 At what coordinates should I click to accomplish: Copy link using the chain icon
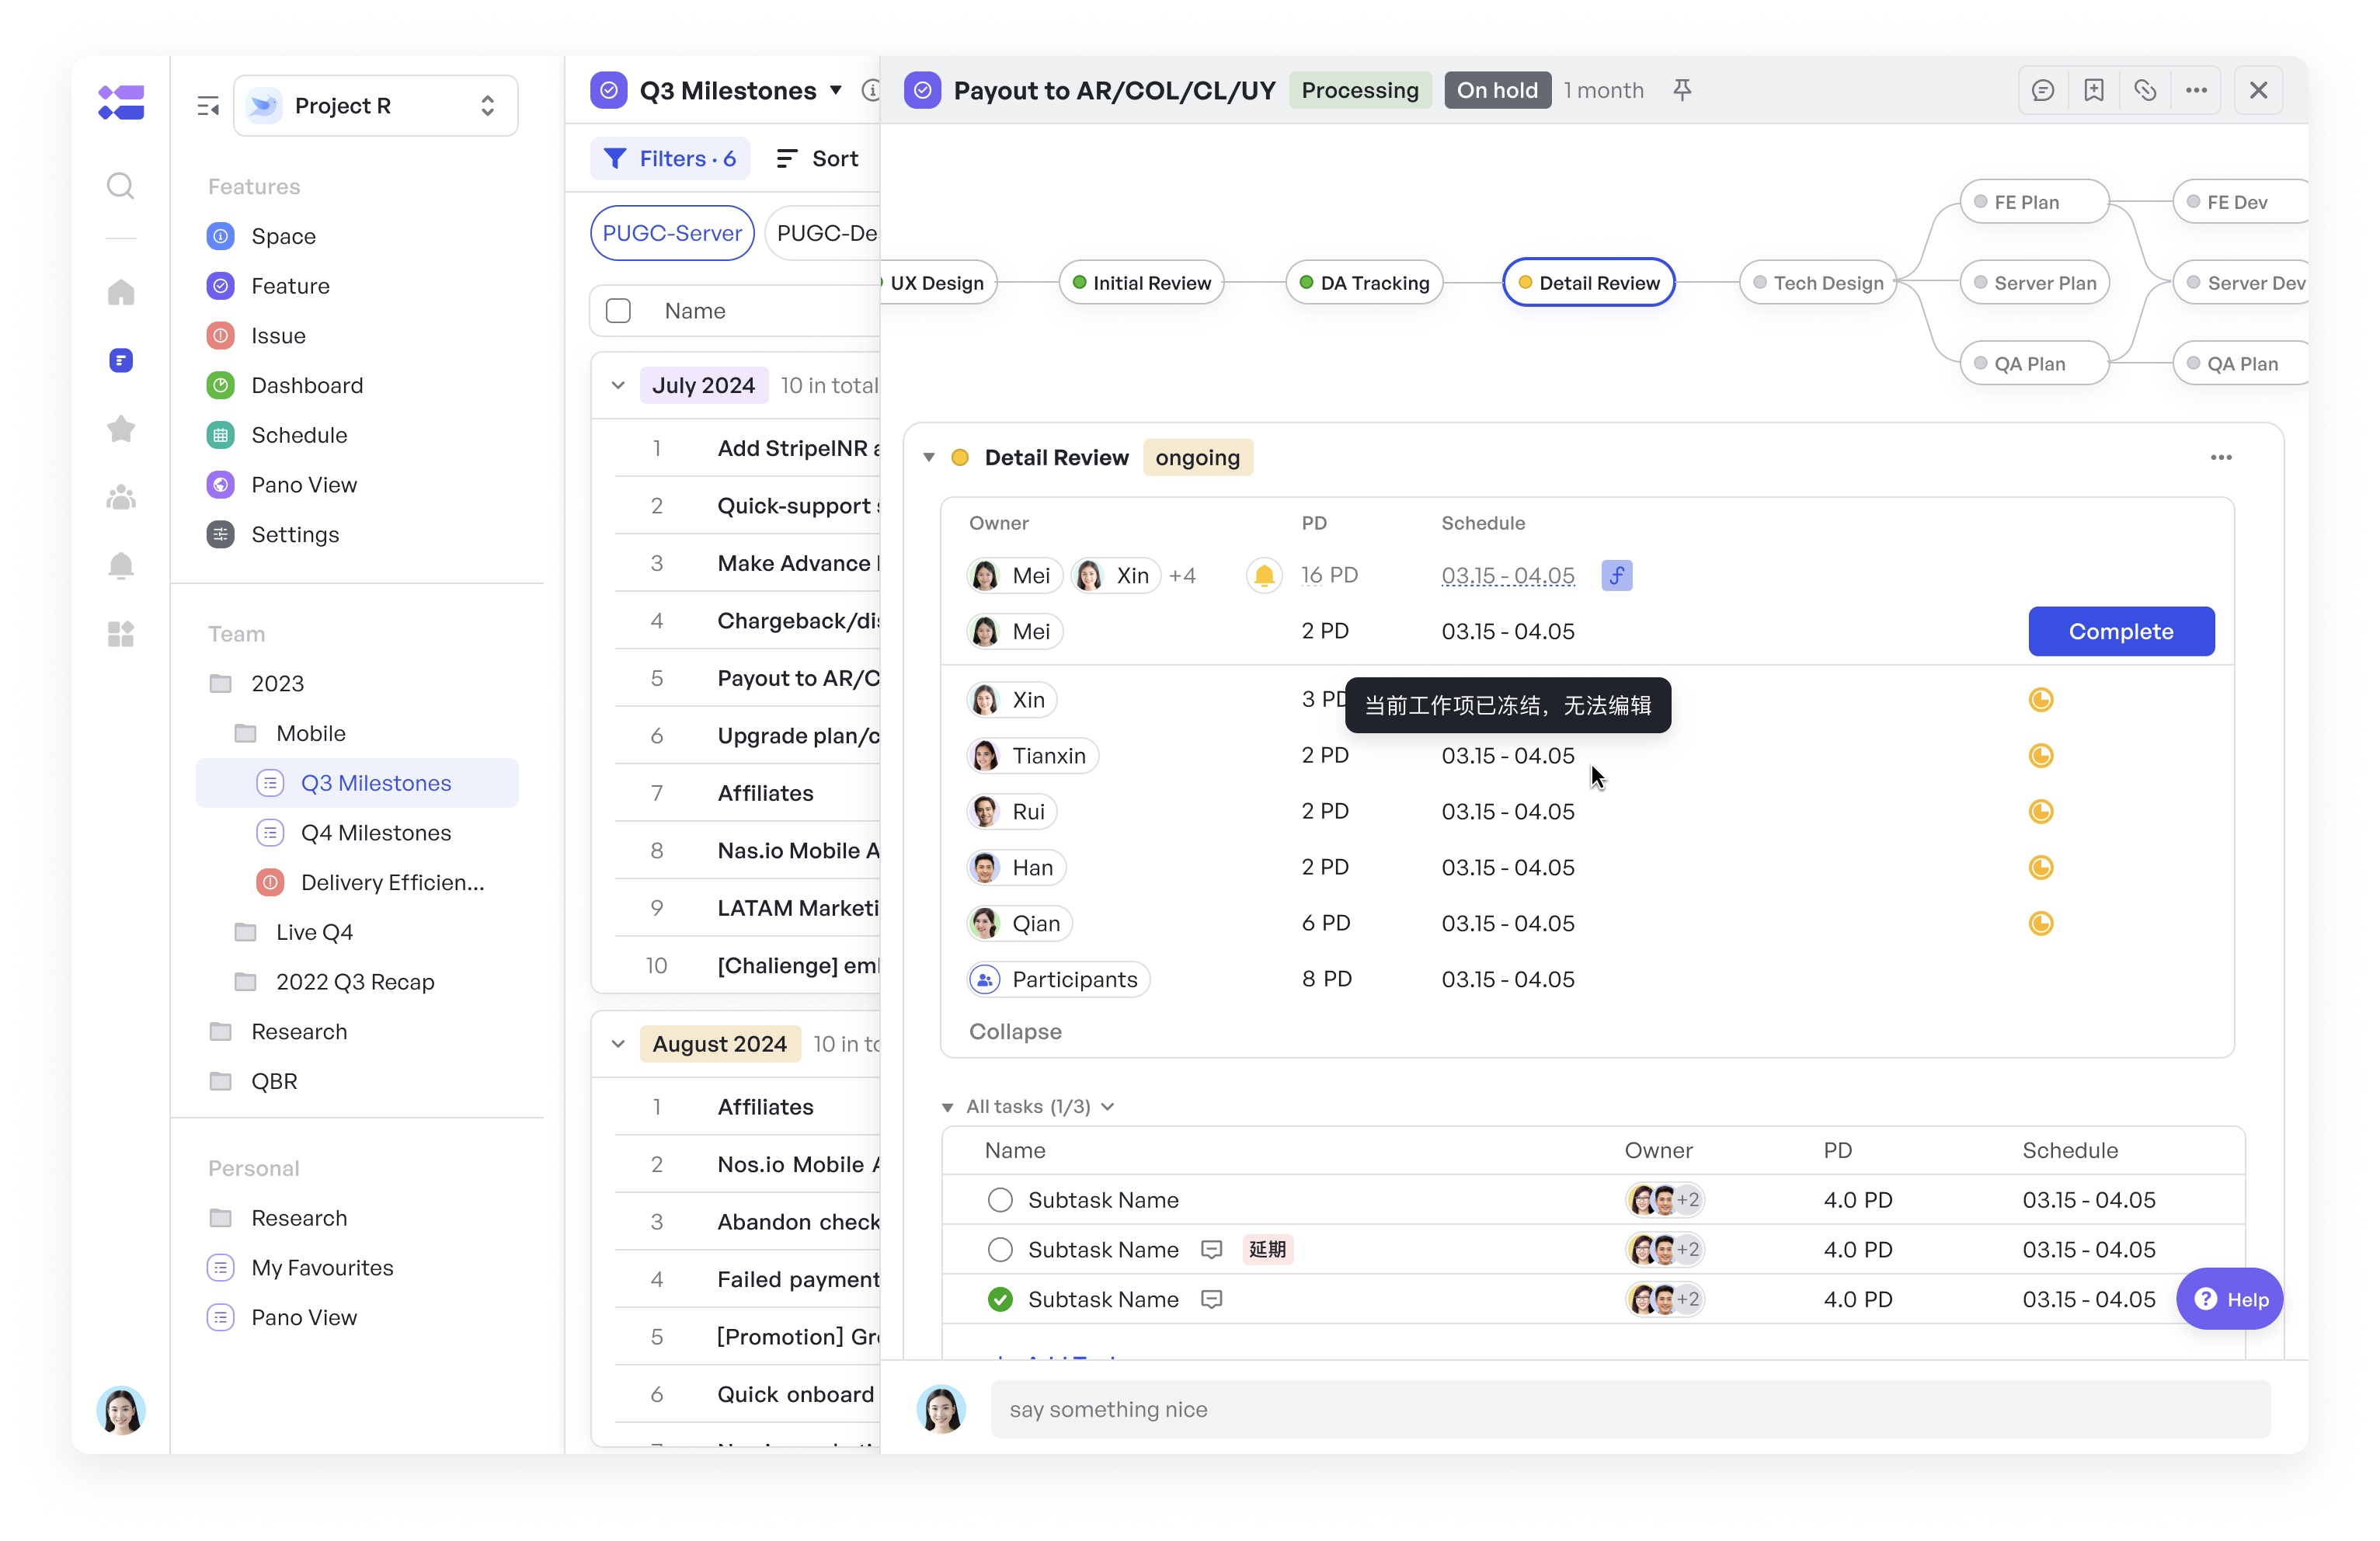2145,91
